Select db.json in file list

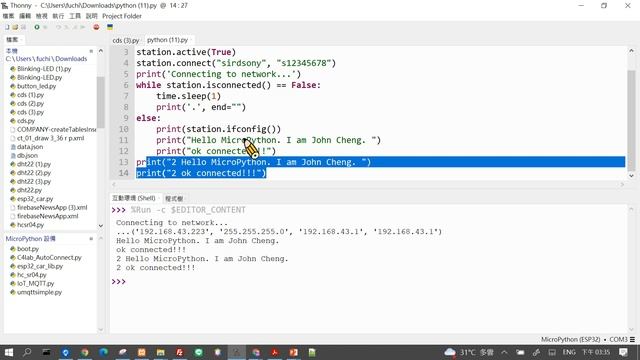(27, 156)
